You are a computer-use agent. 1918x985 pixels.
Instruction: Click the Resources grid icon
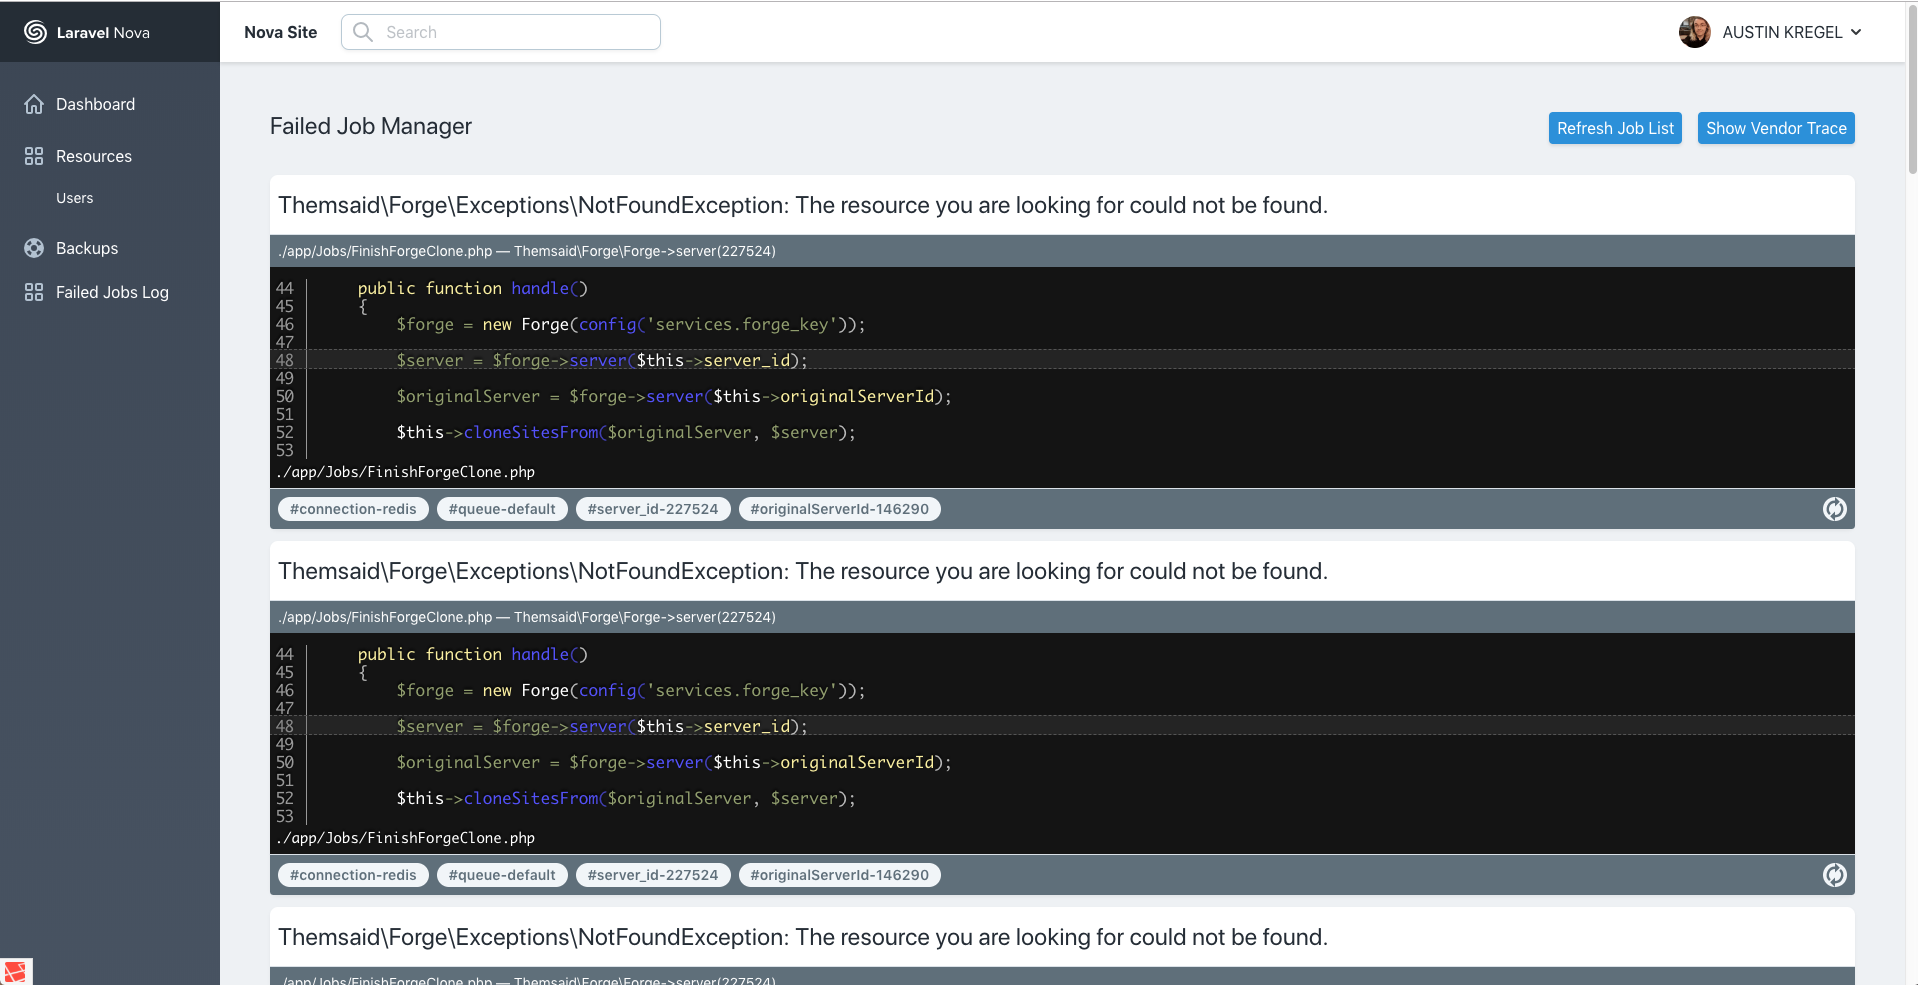[x=34, y=156]
